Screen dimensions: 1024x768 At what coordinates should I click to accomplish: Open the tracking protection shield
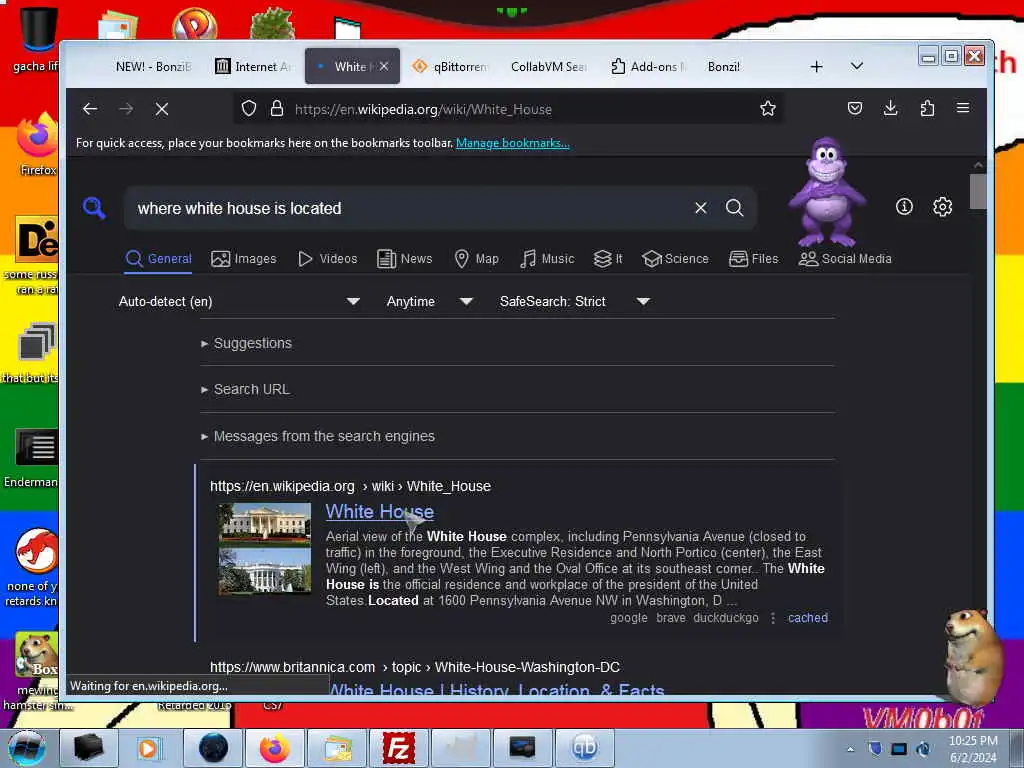pyautogui.click(x=249, y=108)
